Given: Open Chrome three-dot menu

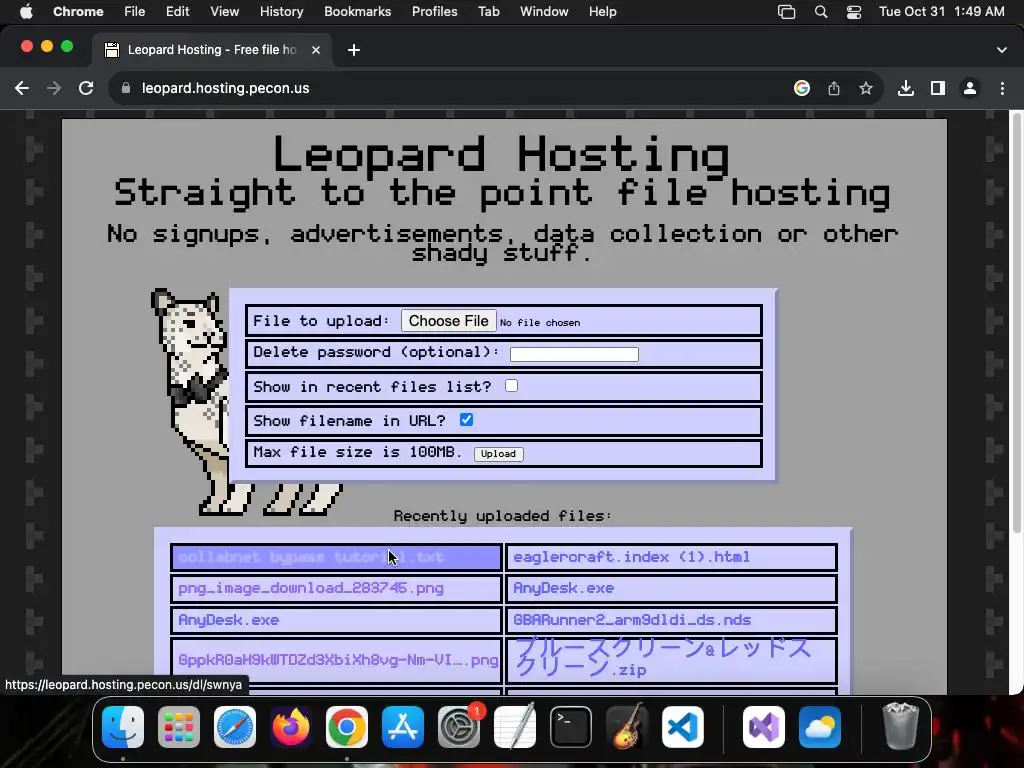Looking at the screenshot, I should (x=1002, y=88).
